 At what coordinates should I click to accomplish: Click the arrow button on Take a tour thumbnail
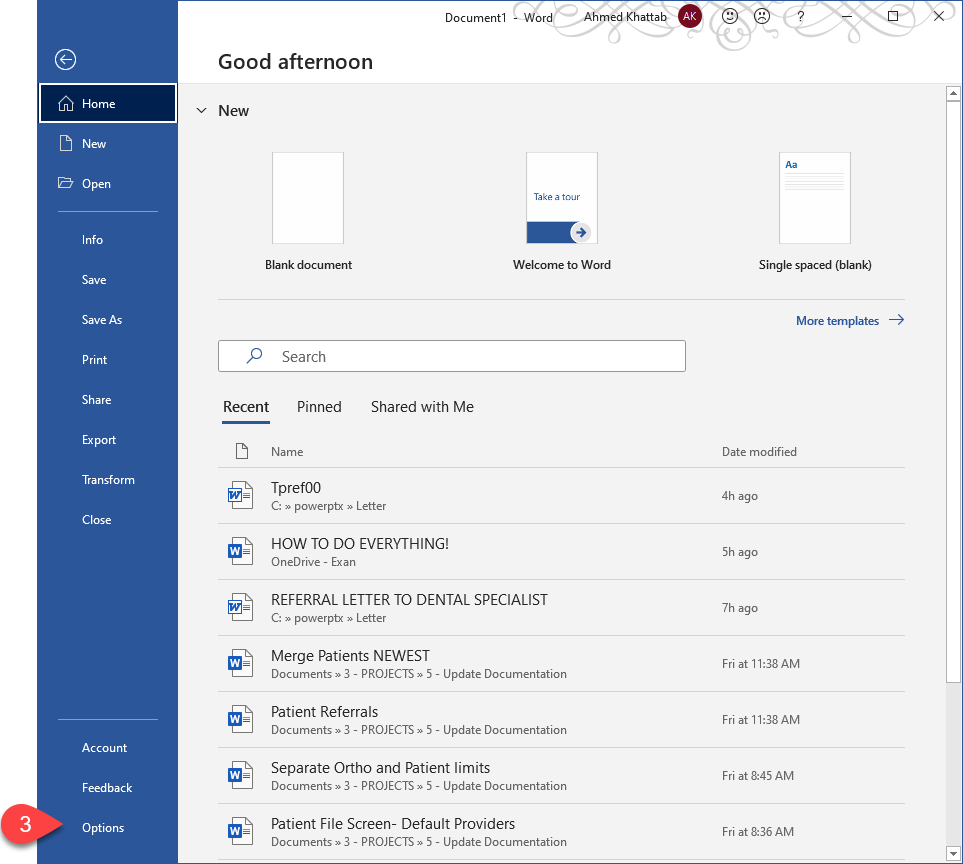tap(580, 233)
